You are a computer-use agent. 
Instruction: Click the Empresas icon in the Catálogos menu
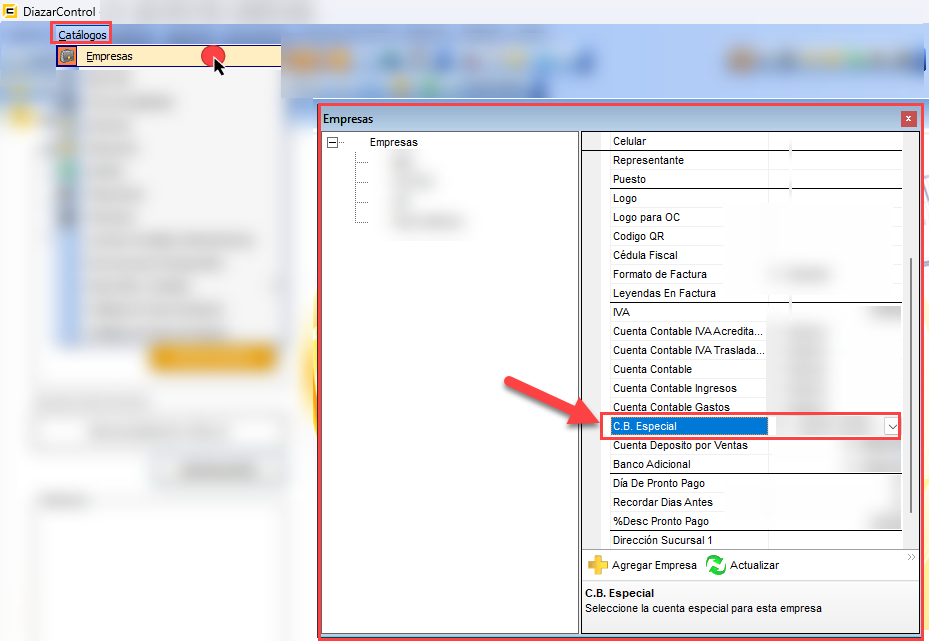[67, 56]
